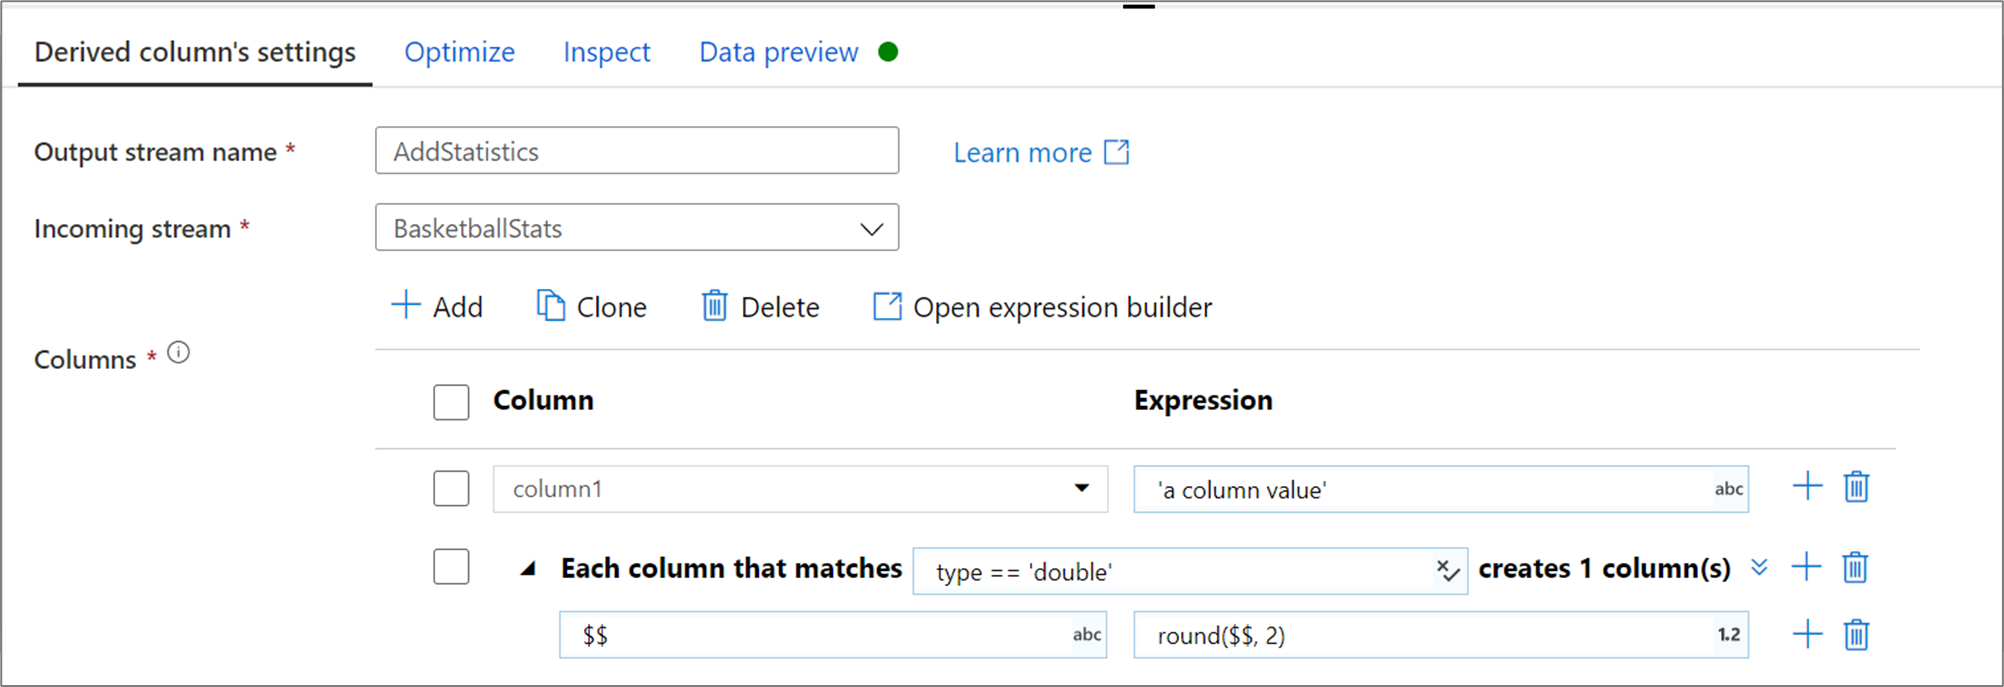The height and width of the screenshot is (687, 2004).
Task: Tick the checkbox for the column pattern row
Action: [x=451, y=567]
